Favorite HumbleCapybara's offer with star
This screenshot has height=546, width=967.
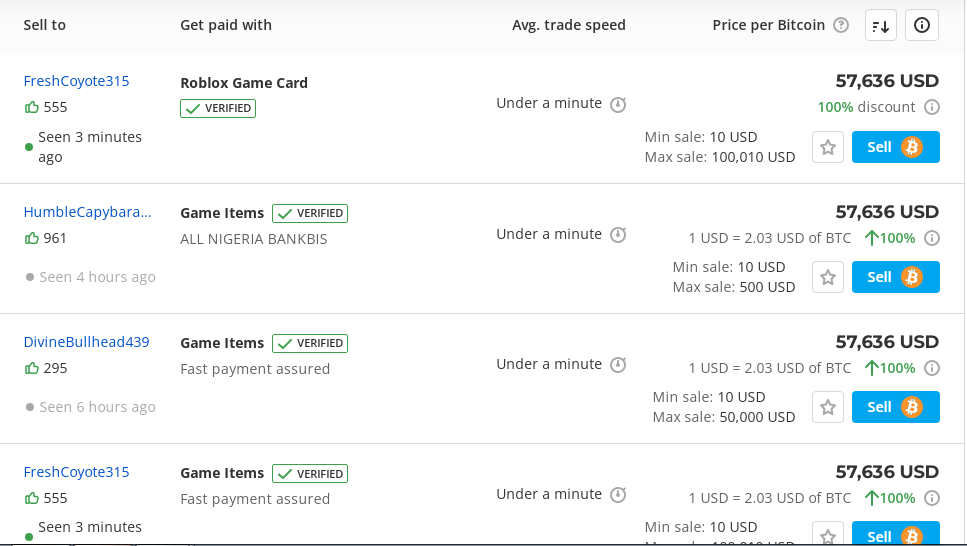tap(828, 278)
